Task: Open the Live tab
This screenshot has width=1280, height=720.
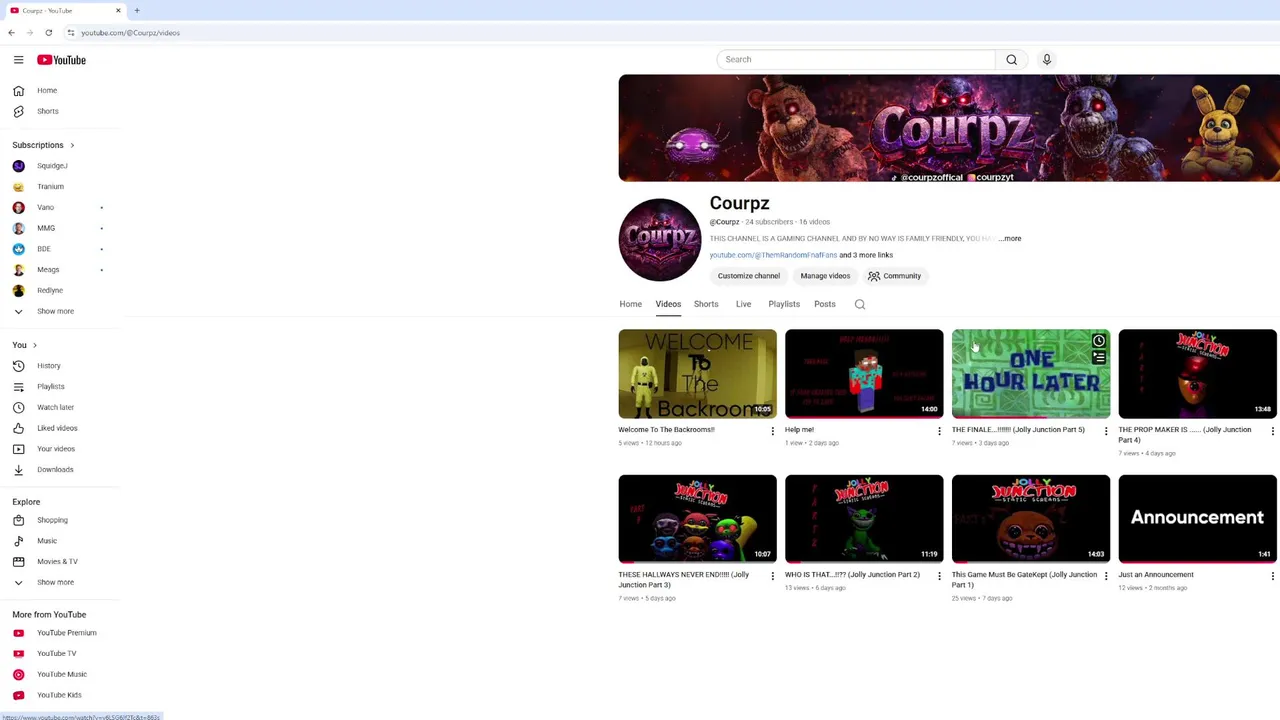Action: (743, 304)
